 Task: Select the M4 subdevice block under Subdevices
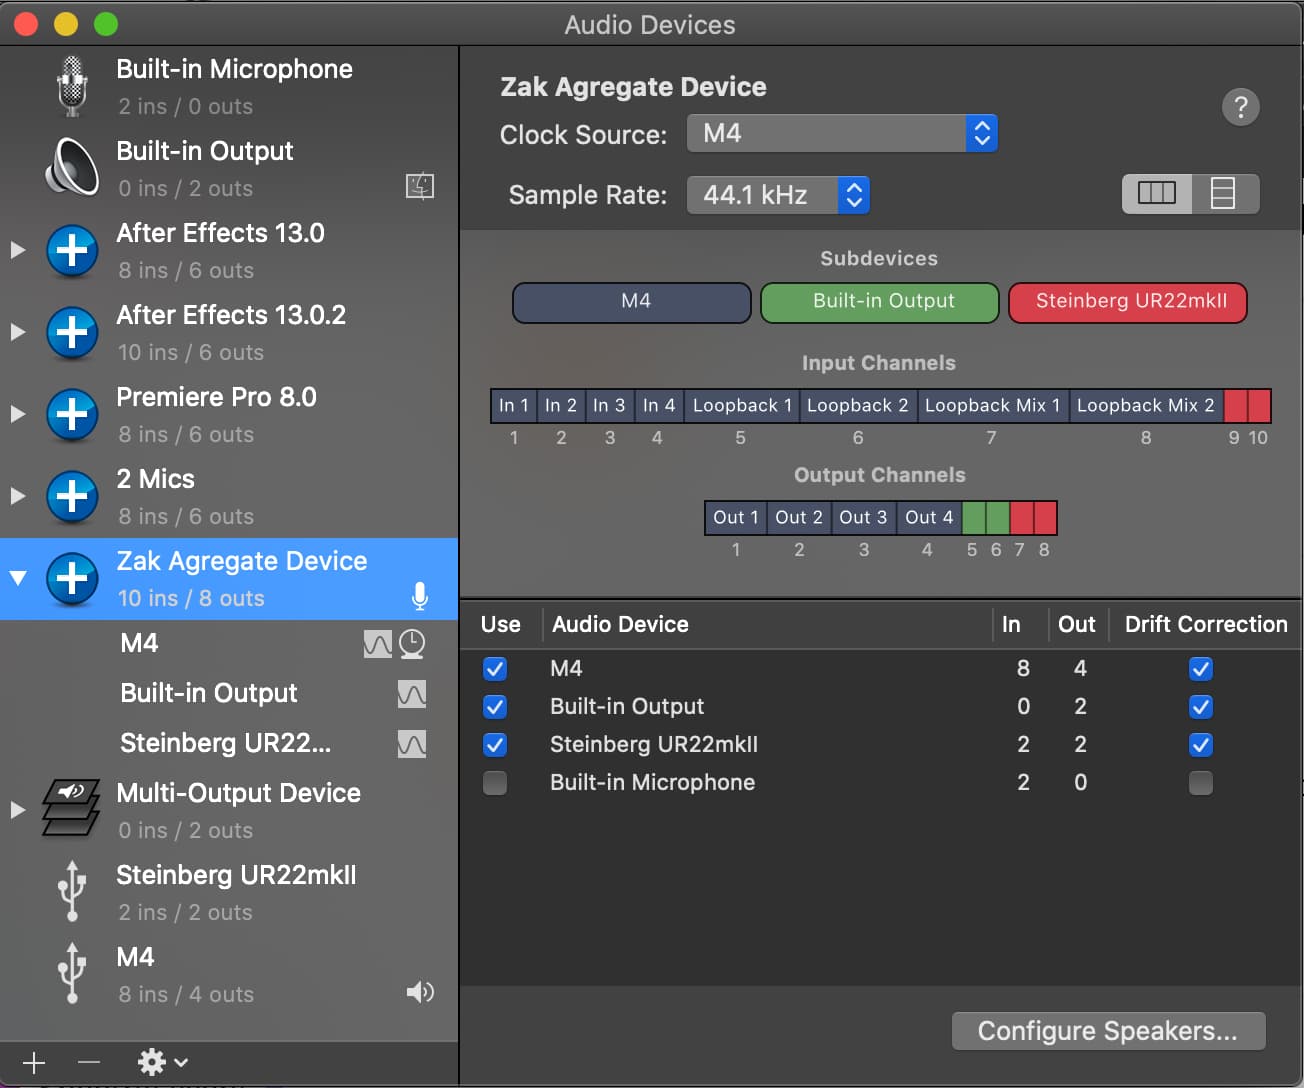632,302
